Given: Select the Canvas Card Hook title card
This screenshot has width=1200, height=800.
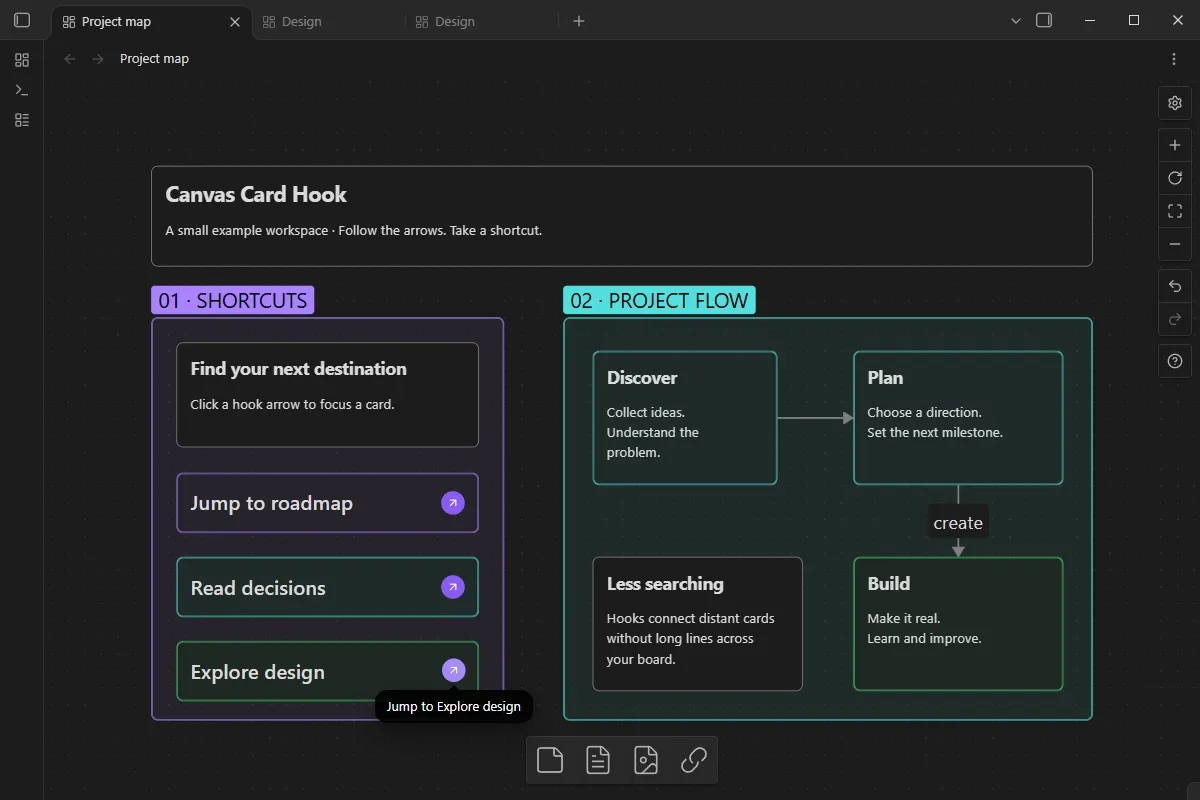Looking at the screenshot, I should pyautogui.click(x=621, y=216).
